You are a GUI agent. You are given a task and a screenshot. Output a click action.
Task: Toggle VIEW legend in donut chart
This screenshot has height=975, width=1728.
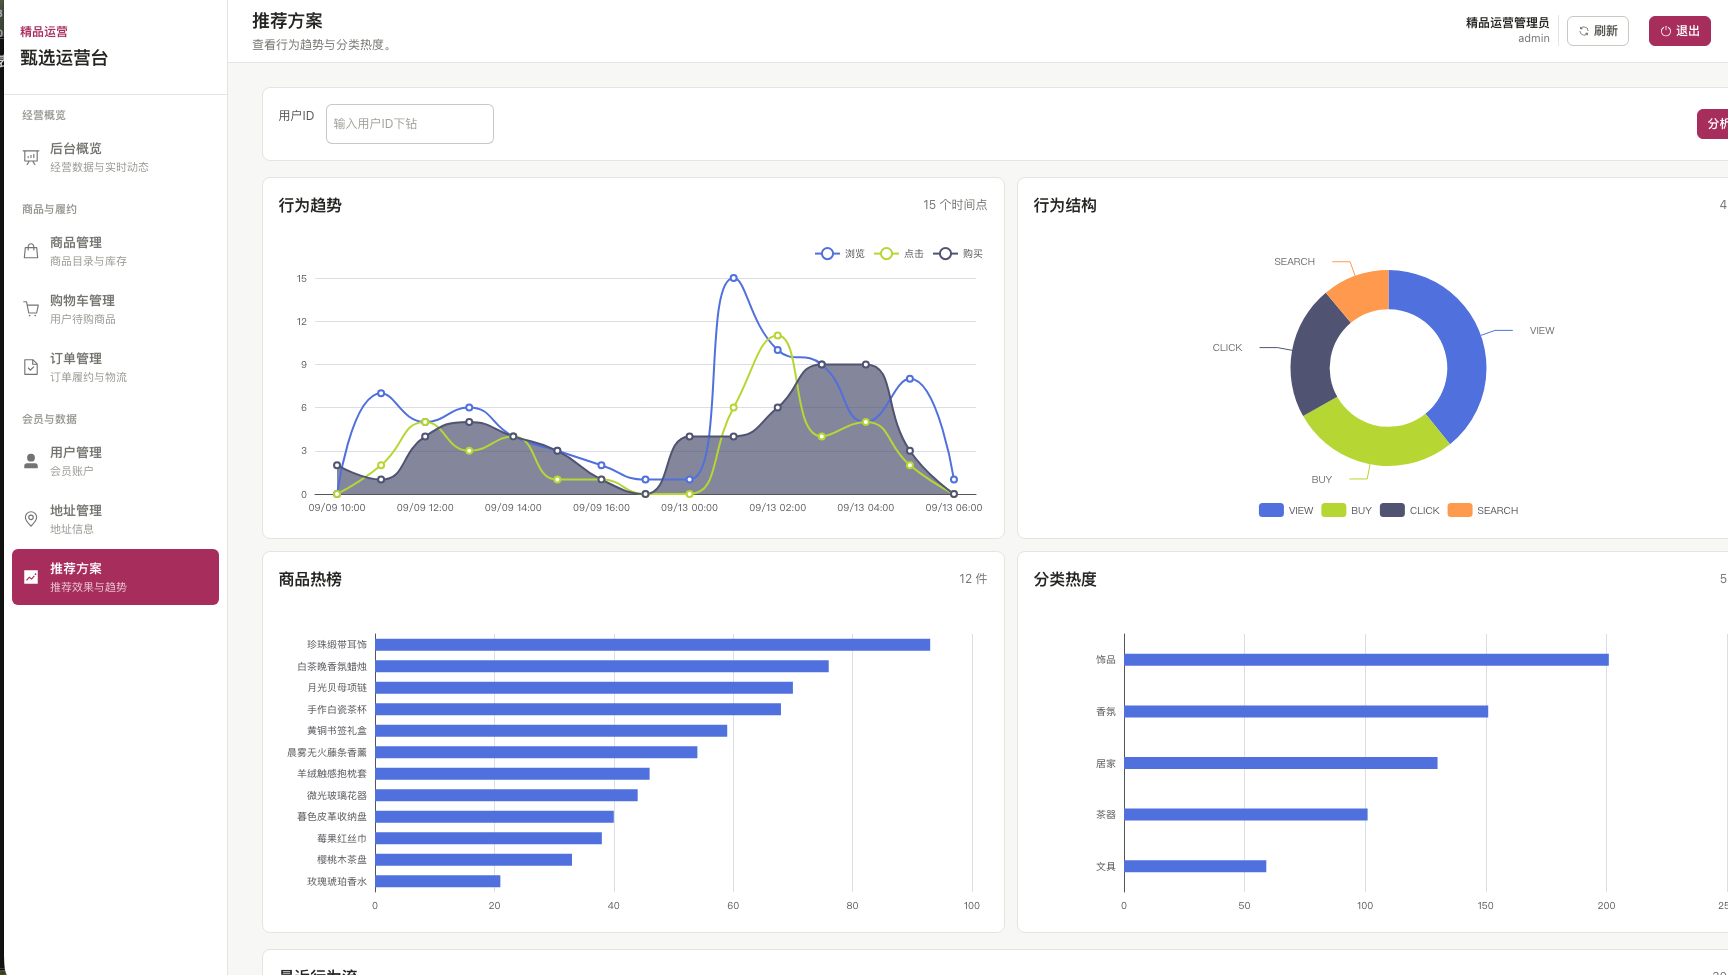click(1286, 510)
